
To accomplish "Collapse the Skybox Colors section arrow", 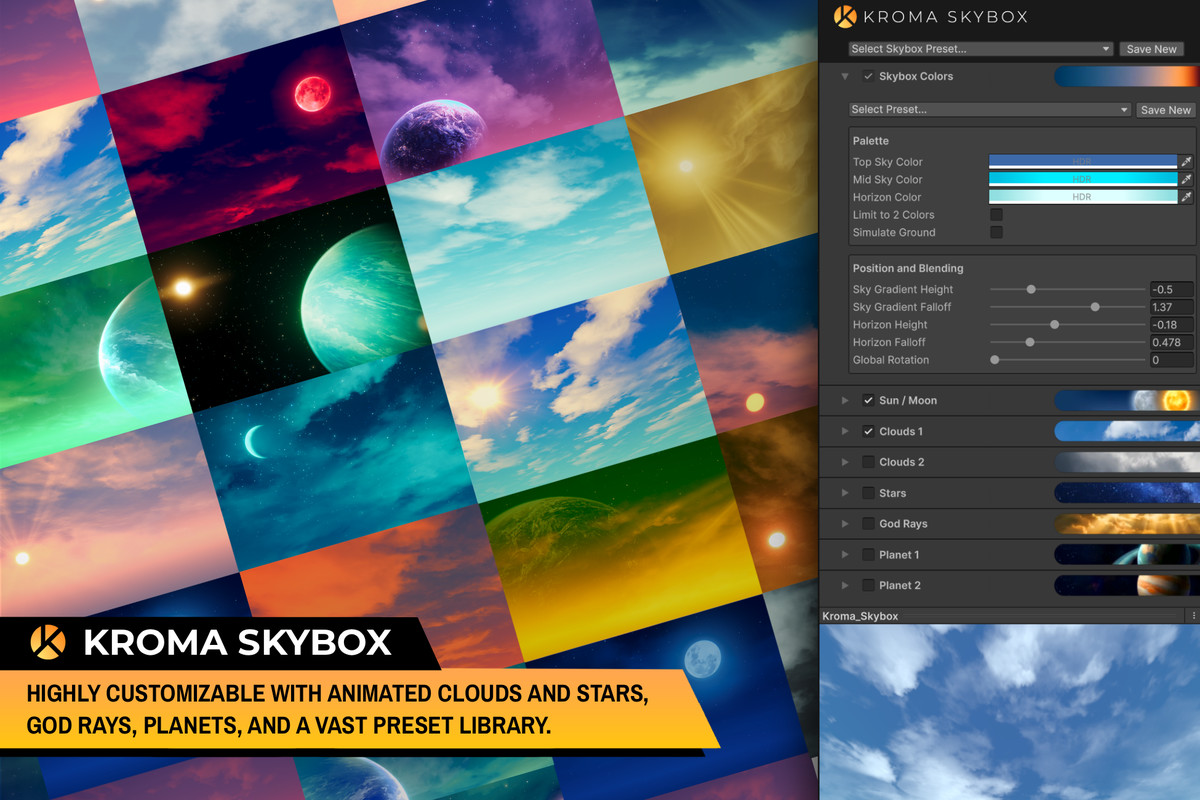I will tap(845, 76).
